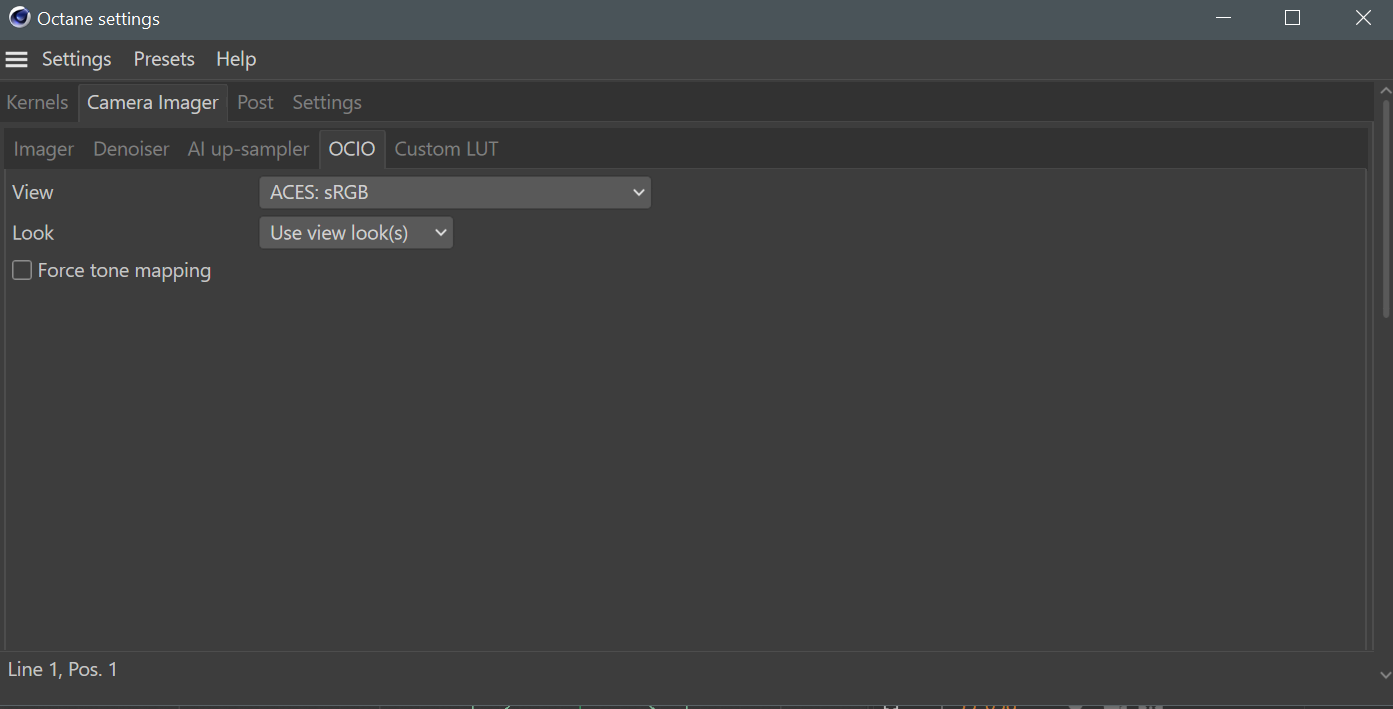Viewport: 1393px width, 709px height.
Task: Switch to the Kernels tab
Action: pyautogui.click(x=37, y=102)
